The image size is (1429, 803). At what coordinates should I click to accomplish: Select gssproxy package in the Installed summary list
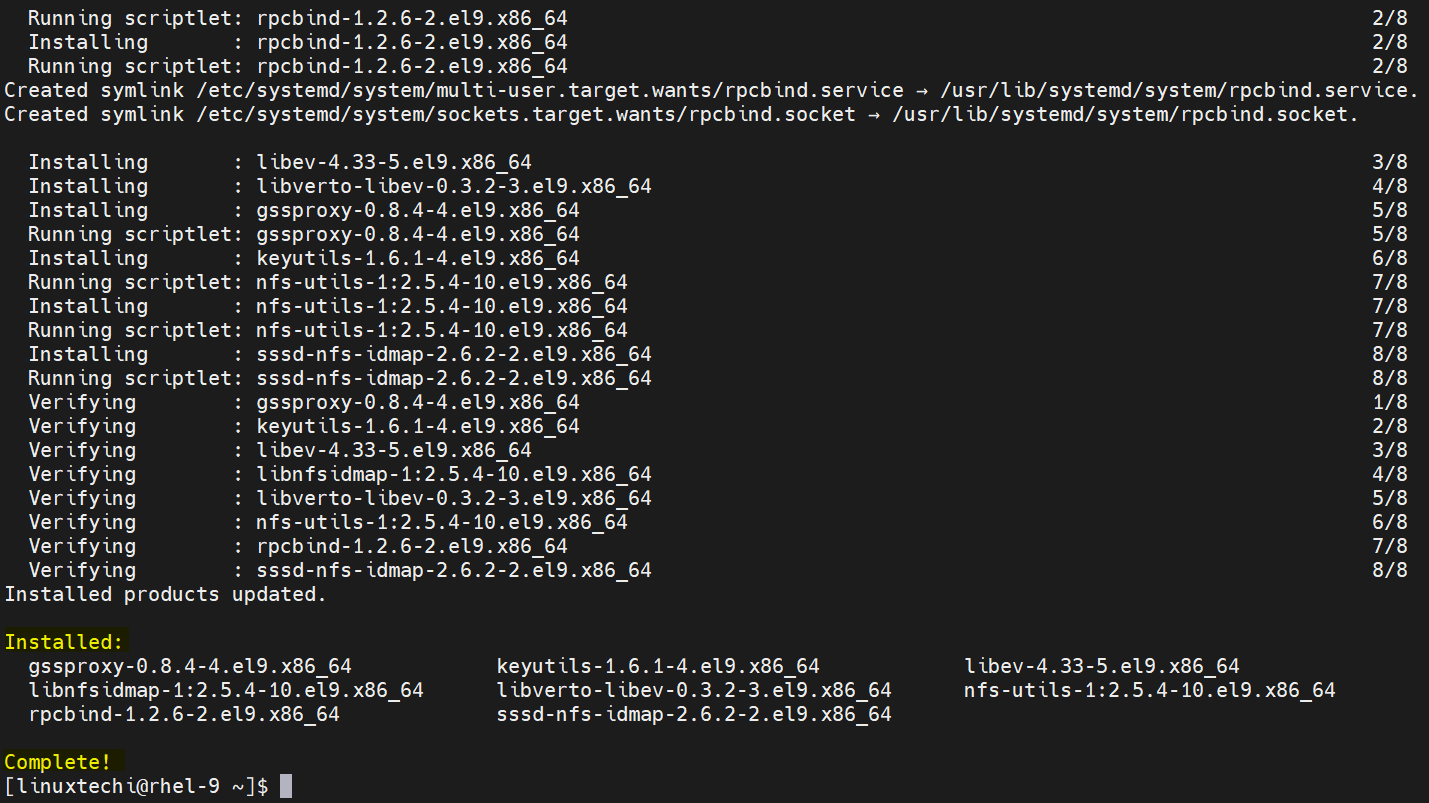point(190,666)
